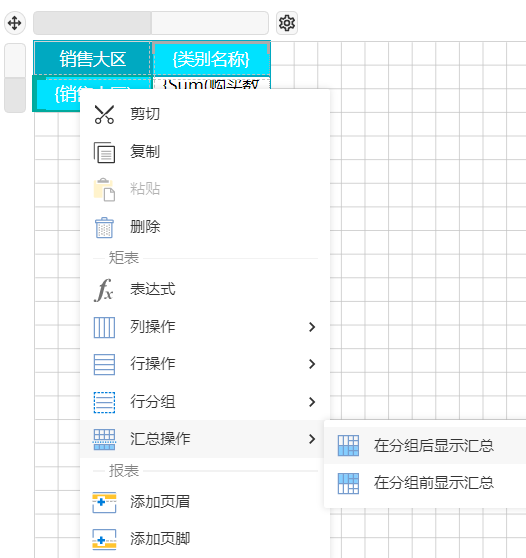Click the Add page header icon
Image resolution: width=526 pixels, height=558 pixels.
pos(104,502)
